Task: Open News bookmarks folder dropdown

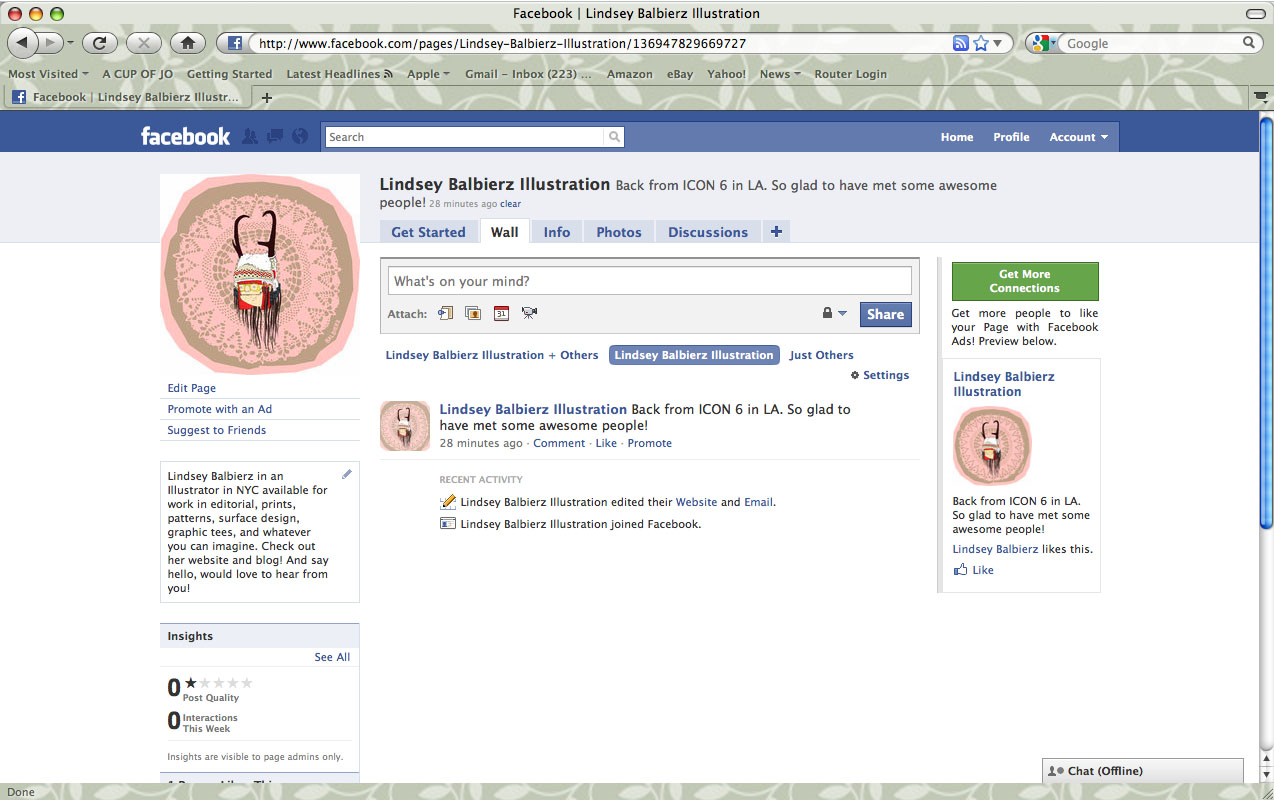Action: [780, 74]
